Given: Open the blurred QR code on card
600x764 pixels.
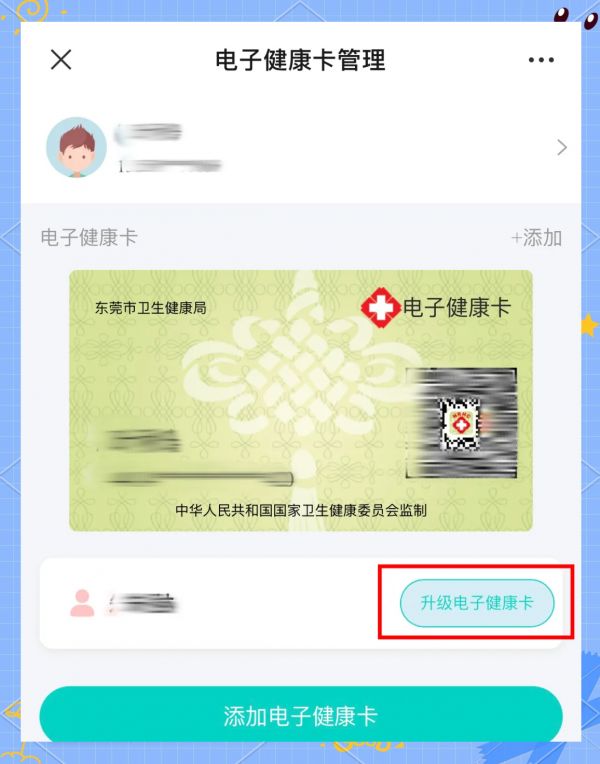Looking at the screenshot, I should (461, 423).
